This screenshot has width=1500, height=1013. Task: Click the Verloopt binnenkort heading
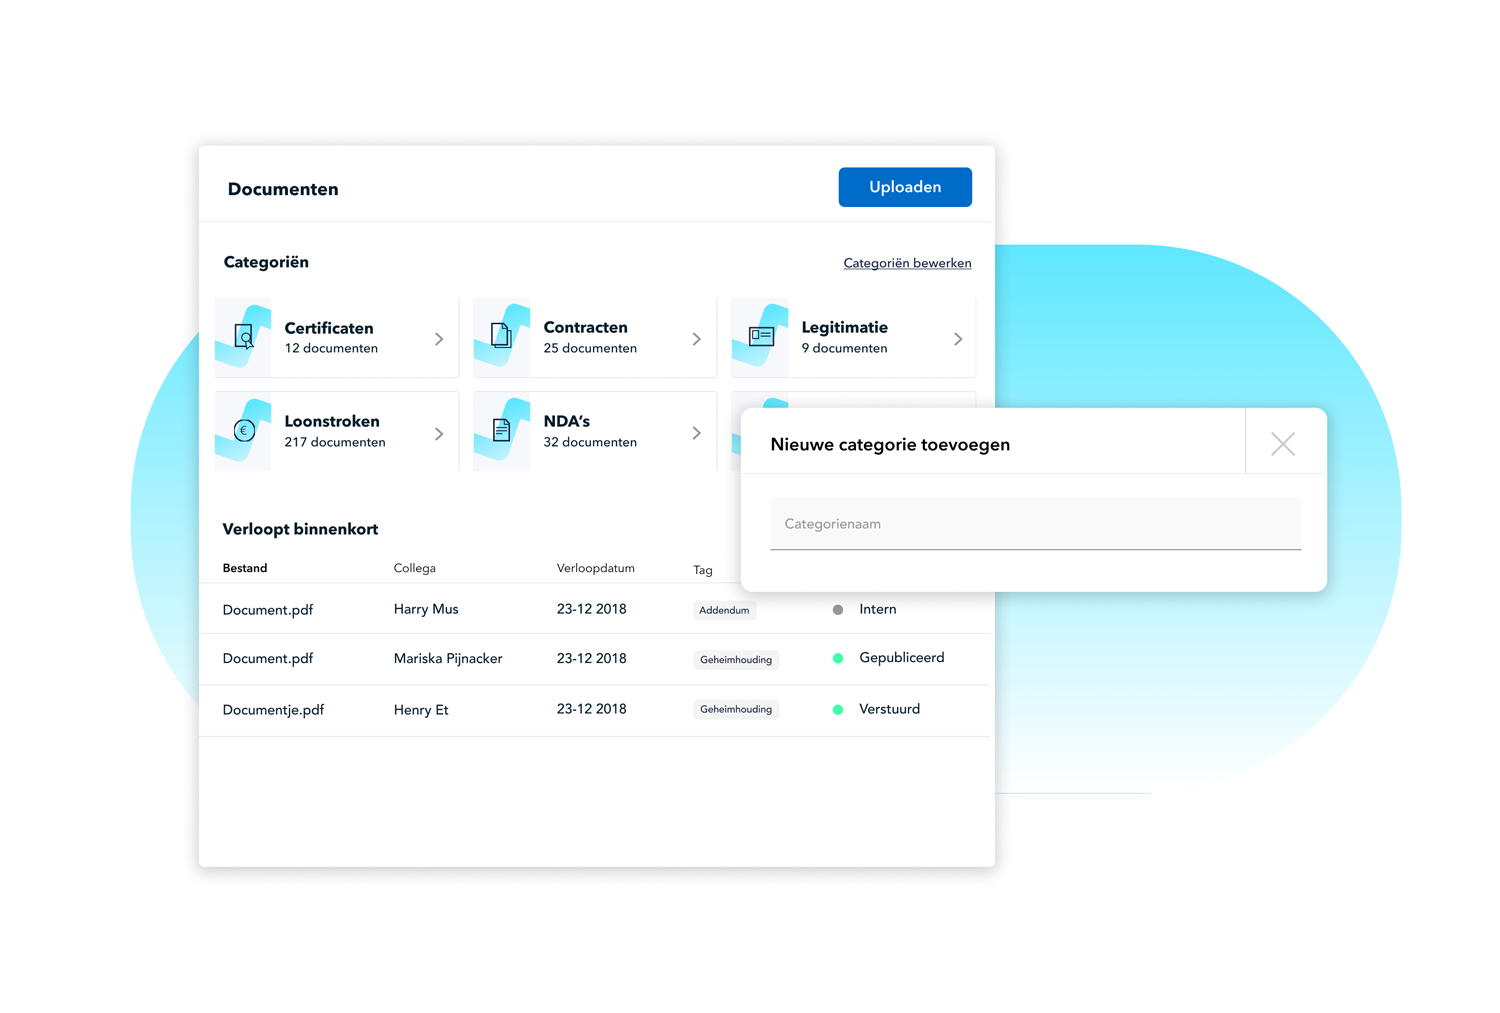[300, 529]
